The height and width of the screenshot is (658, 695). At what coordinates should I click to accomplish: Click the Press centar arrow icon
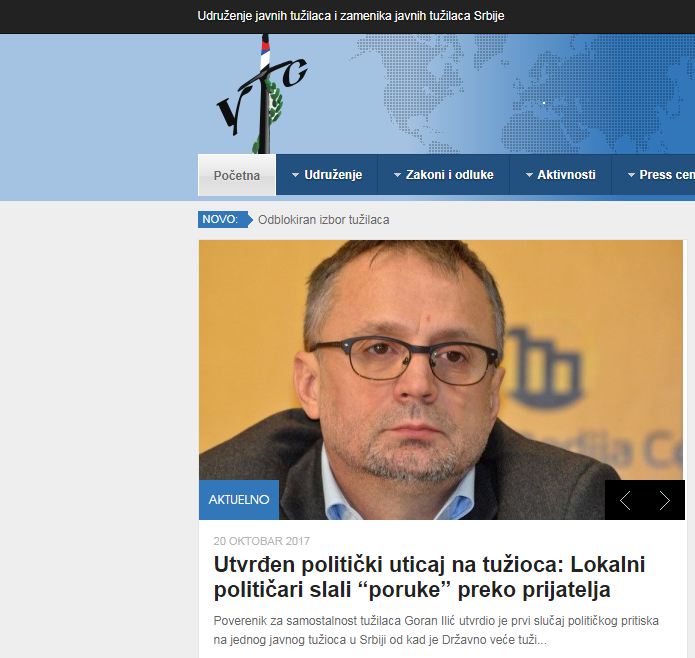[x=631, y=175]
